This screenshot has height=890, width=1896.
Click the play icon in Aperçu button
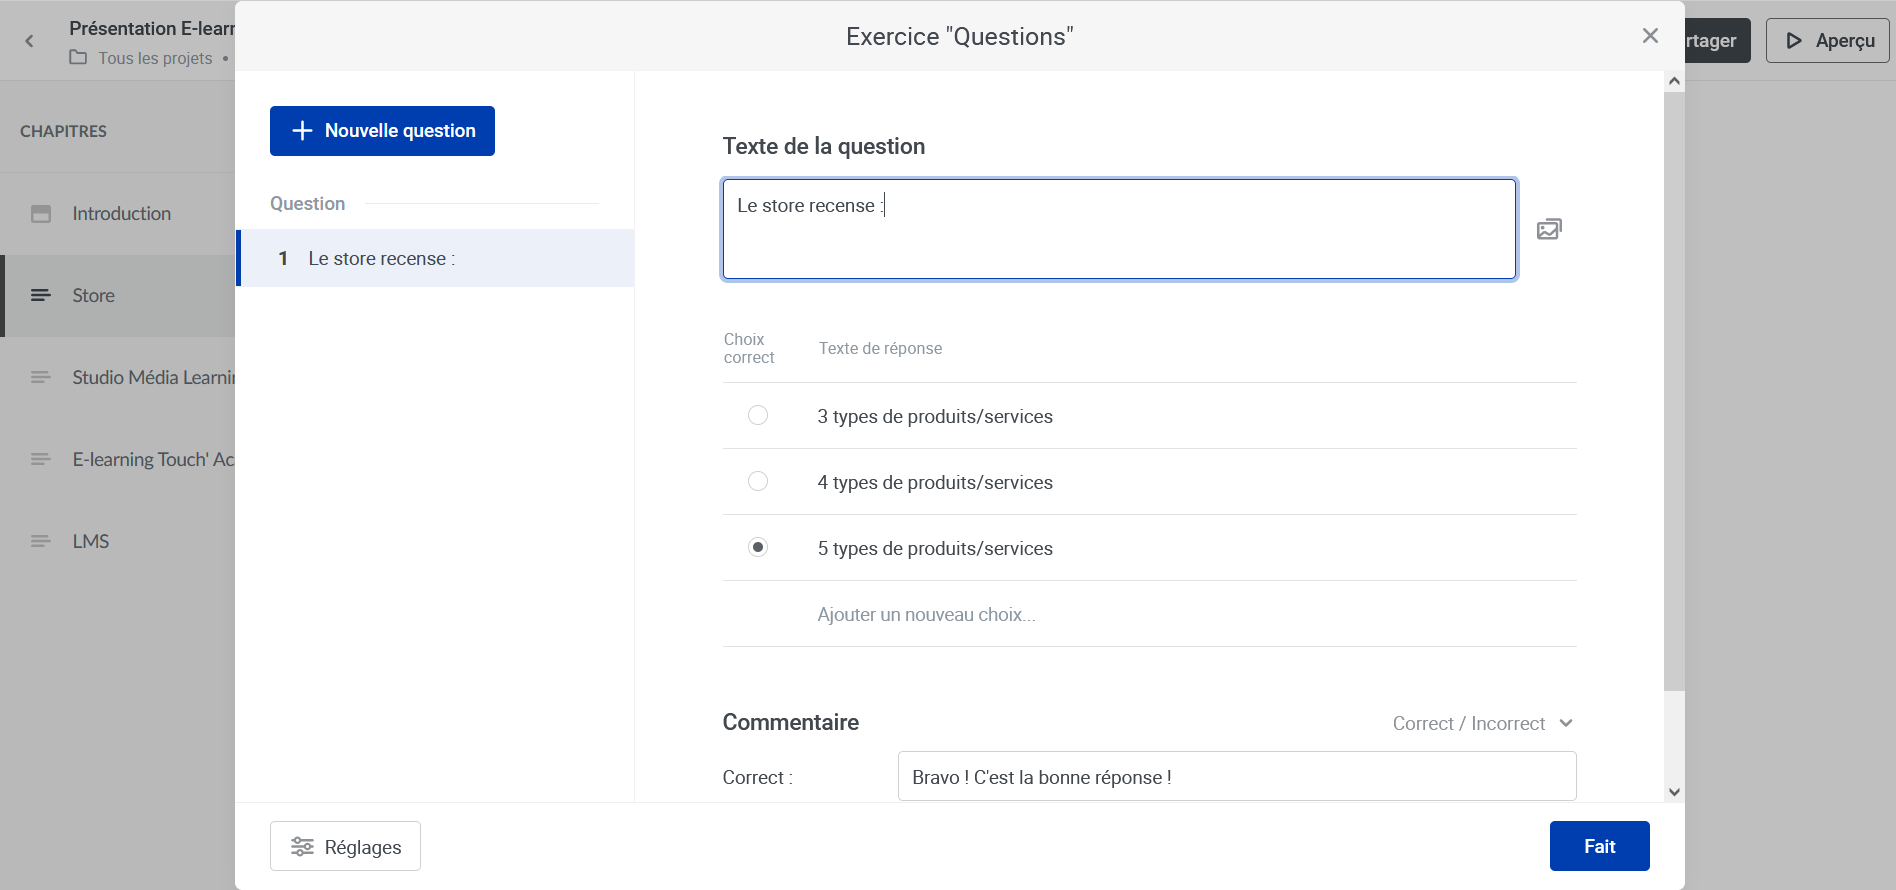tap(1794, 41)
